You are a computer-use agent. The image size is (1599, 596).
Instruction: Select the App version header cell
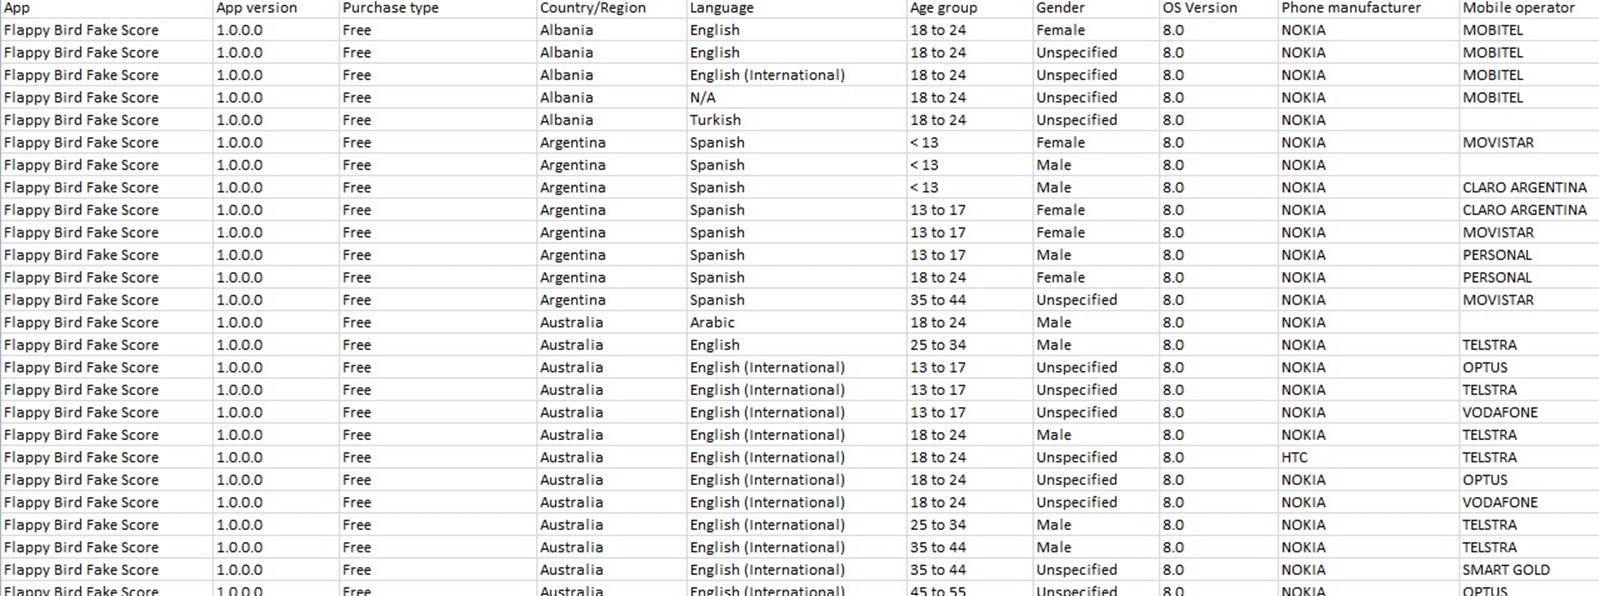pyautogui.click(x=276, y=8)
